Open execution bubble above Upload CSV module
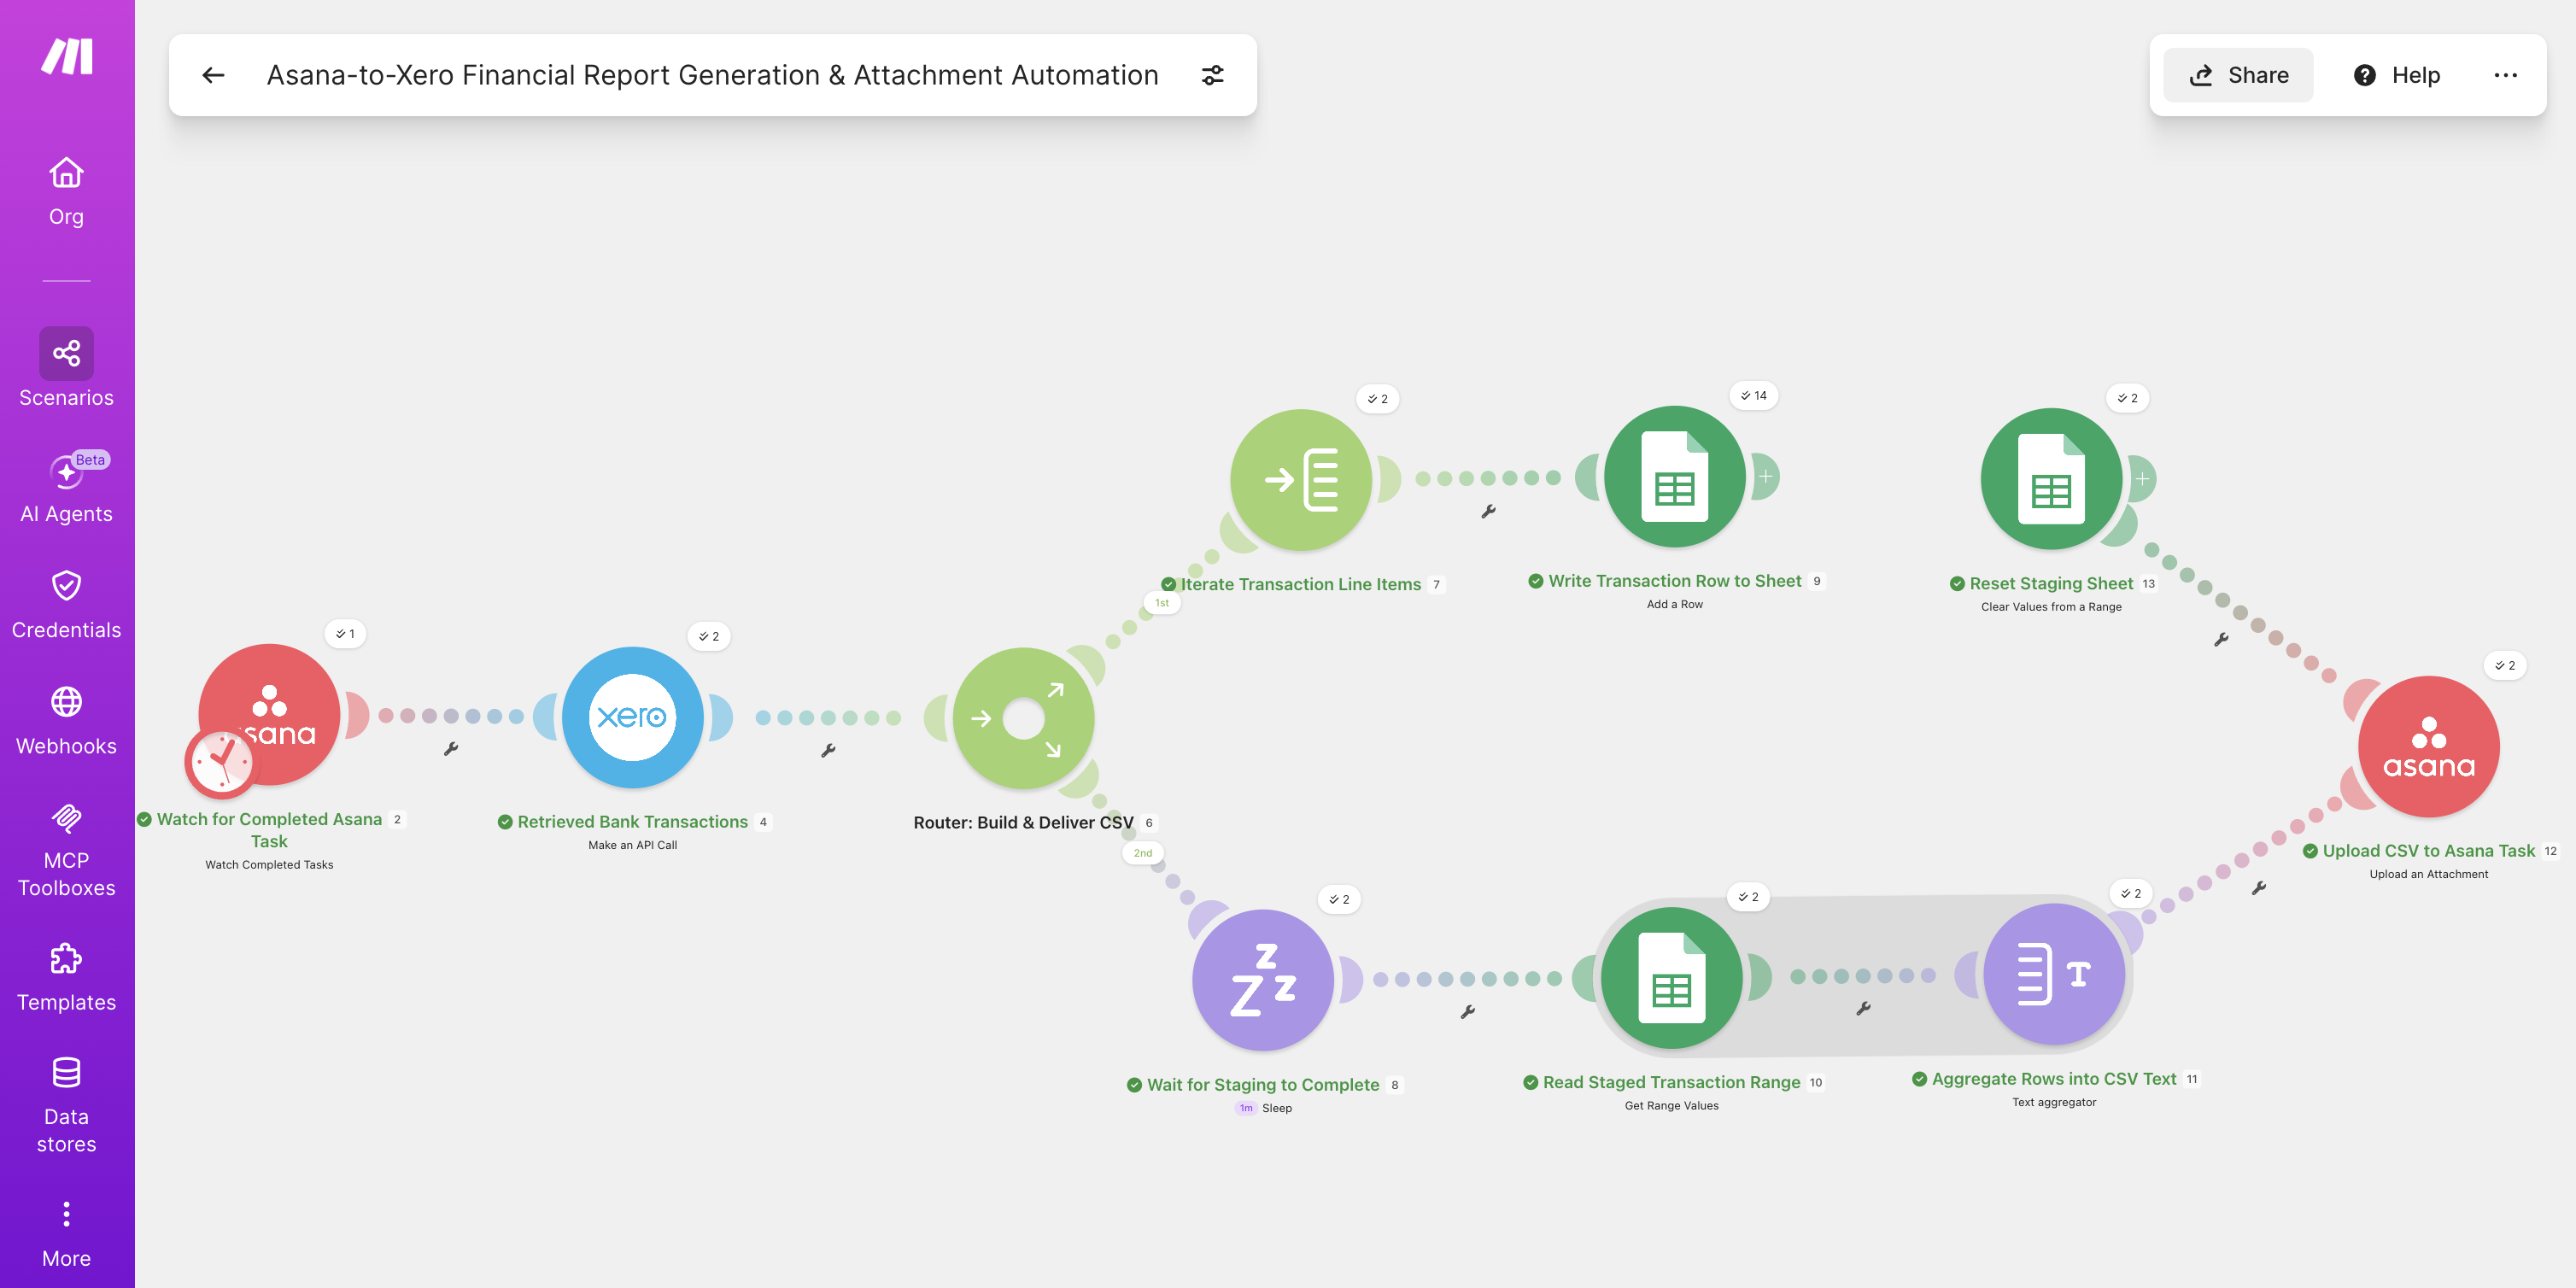This screenshot has height=1288, width=2576. 2504,666
